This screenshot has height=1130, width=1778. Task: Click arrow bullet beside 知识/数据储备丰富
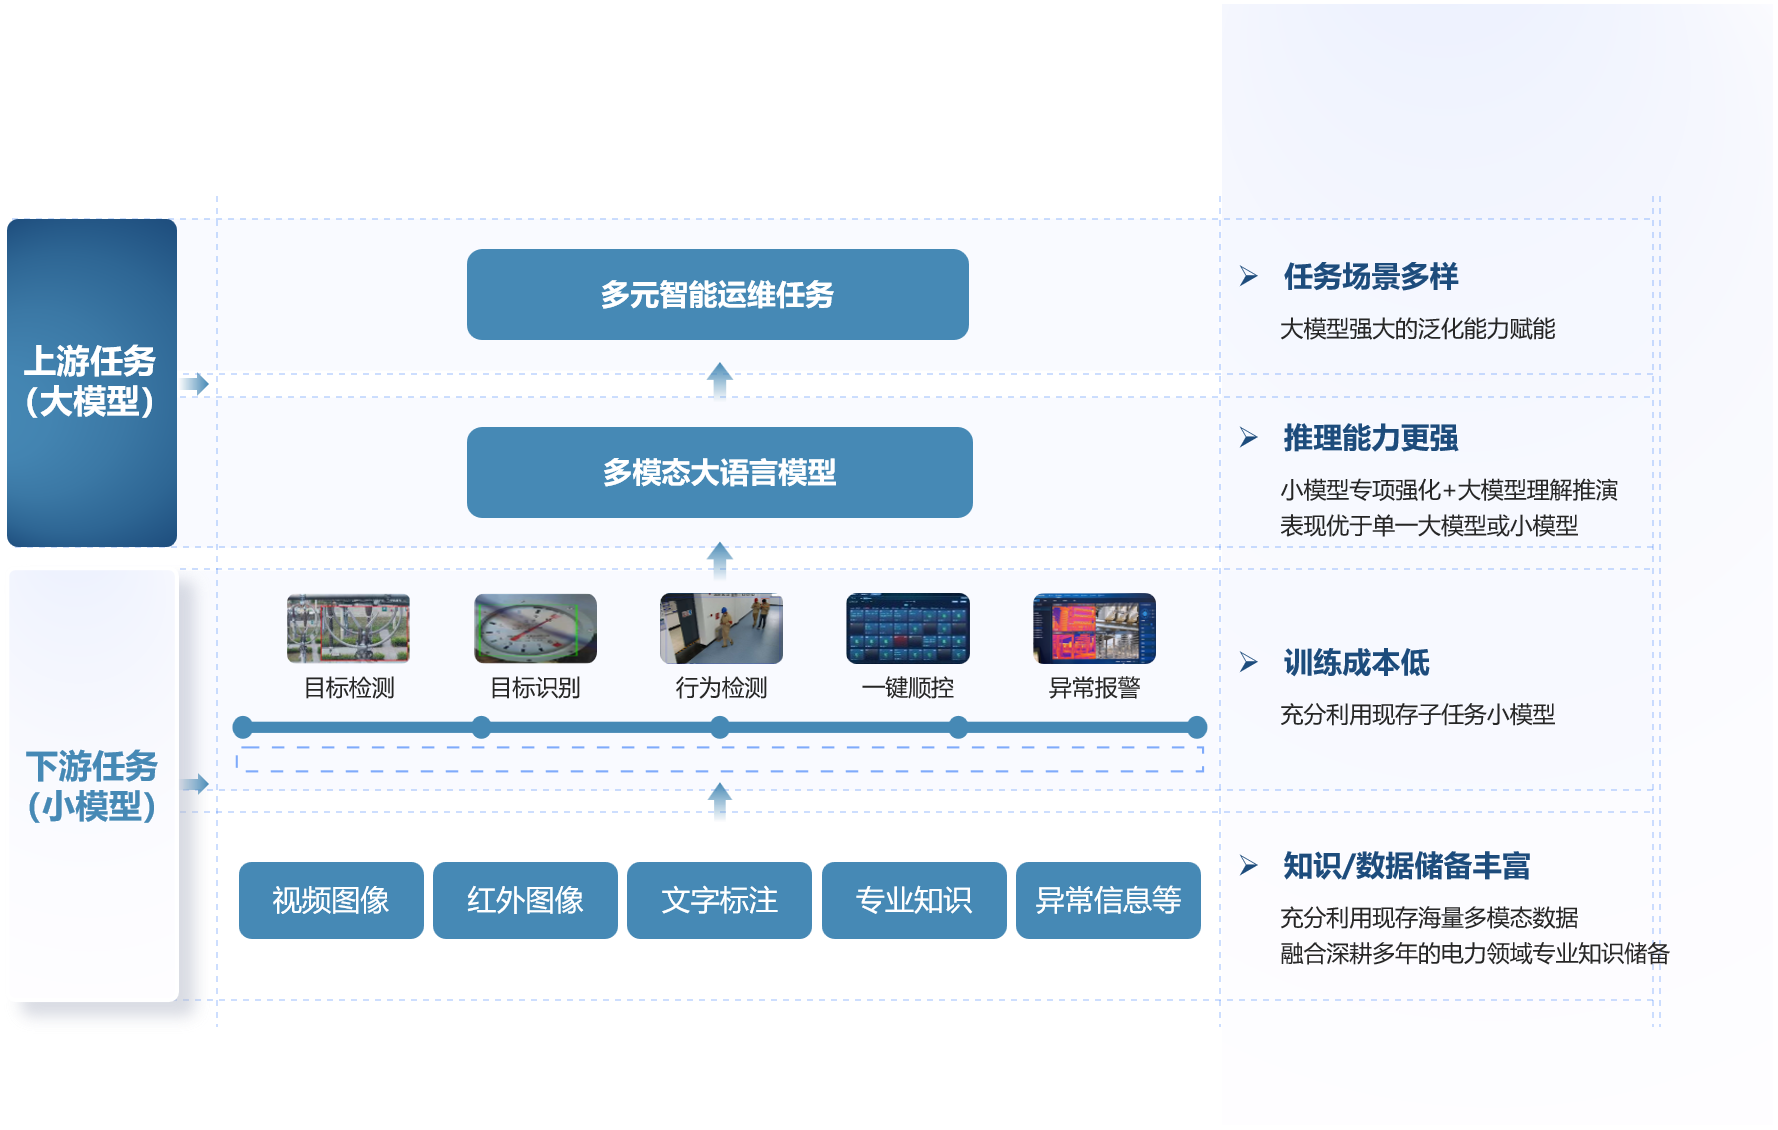1249,865
